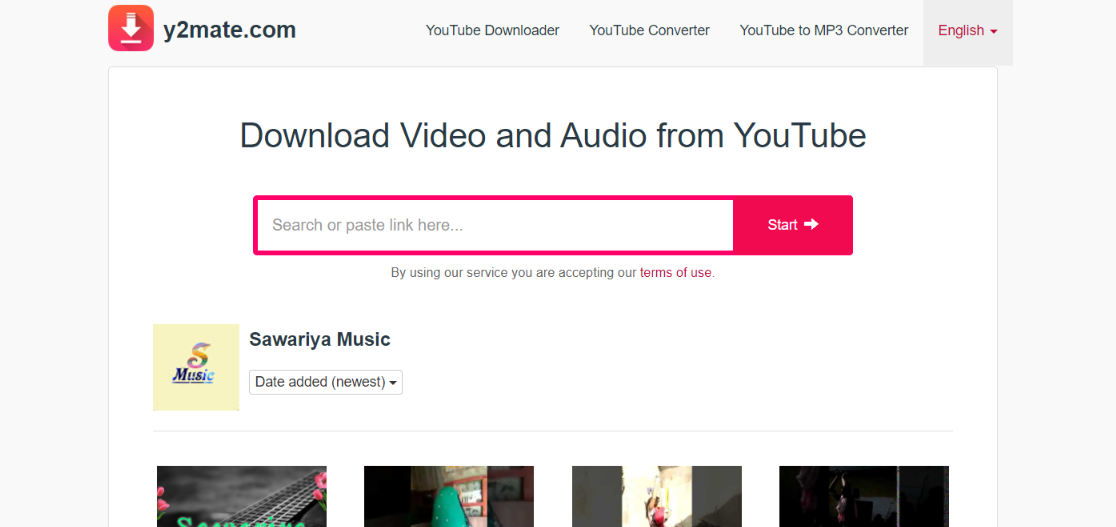Image resolution: width=1116 pixels, height=527 pixels.
Task: Open YouTube Converter menu item
Action: click(649, 31)
